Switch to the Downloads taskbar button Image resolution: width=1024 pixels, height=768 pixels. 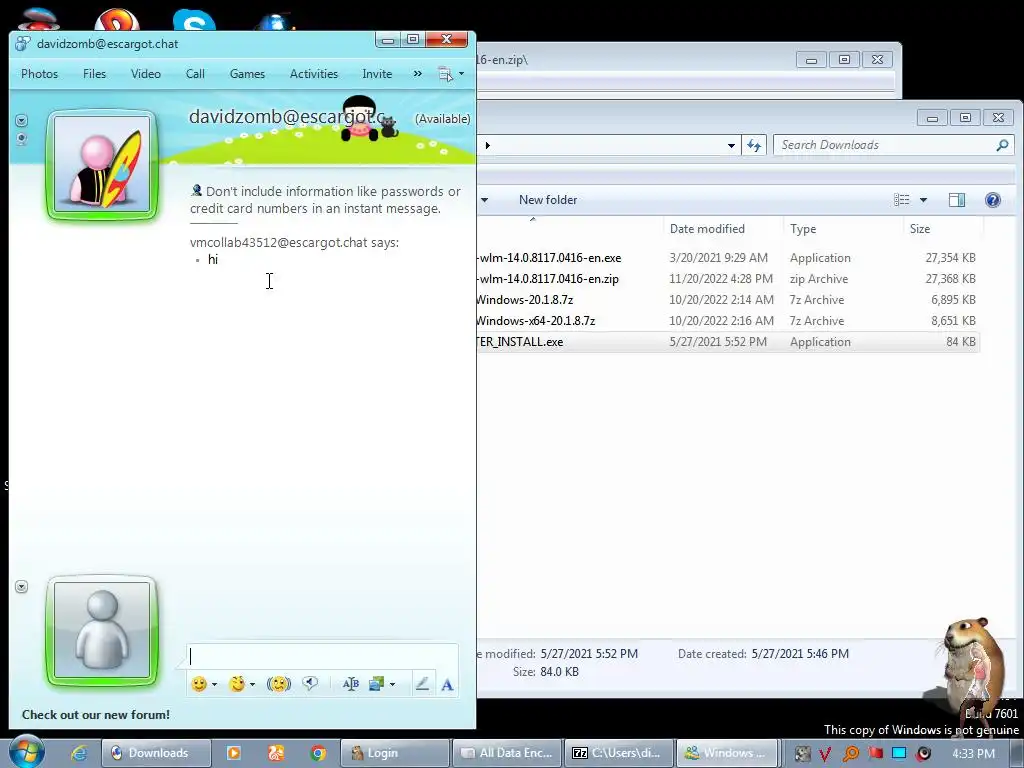click(x=157, y=753)
